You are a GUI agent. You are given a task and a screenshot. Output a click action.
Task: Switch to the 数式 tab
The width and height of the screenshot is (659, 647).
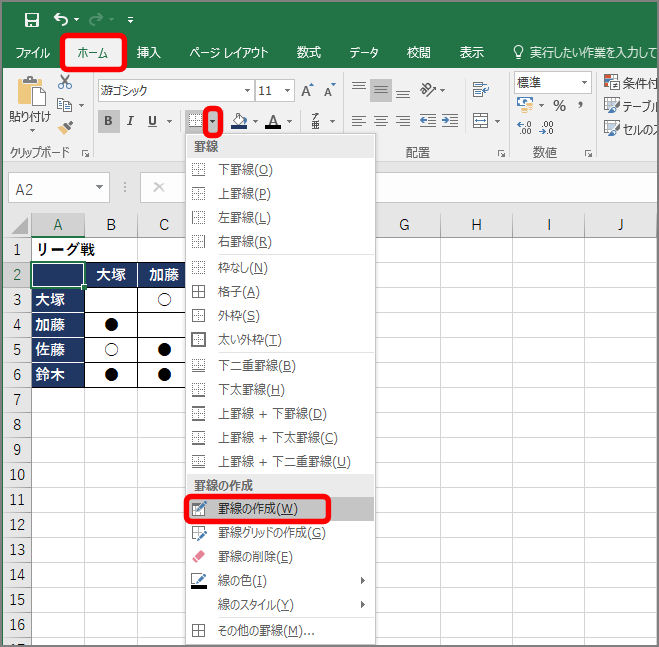(x=308, y=53)
